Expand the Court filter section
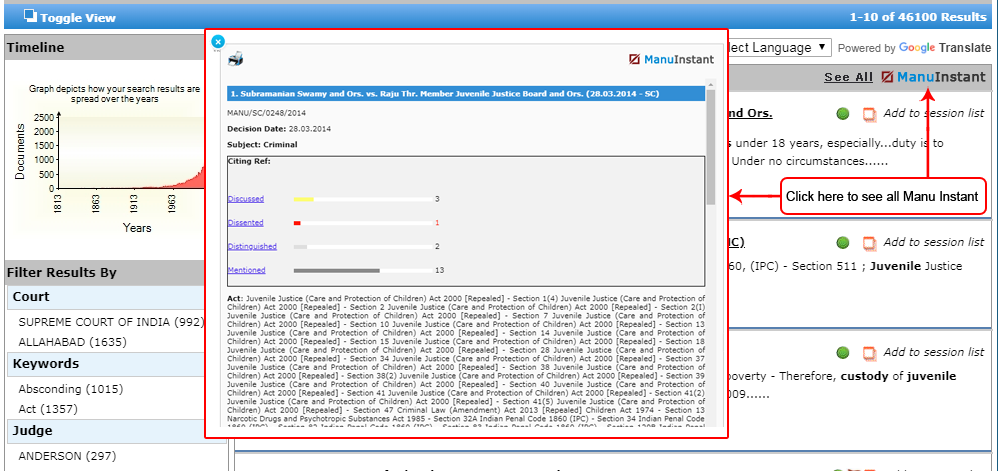Image resolution: width=998 pixels, height=471 pixels. (x=32, y=297)
